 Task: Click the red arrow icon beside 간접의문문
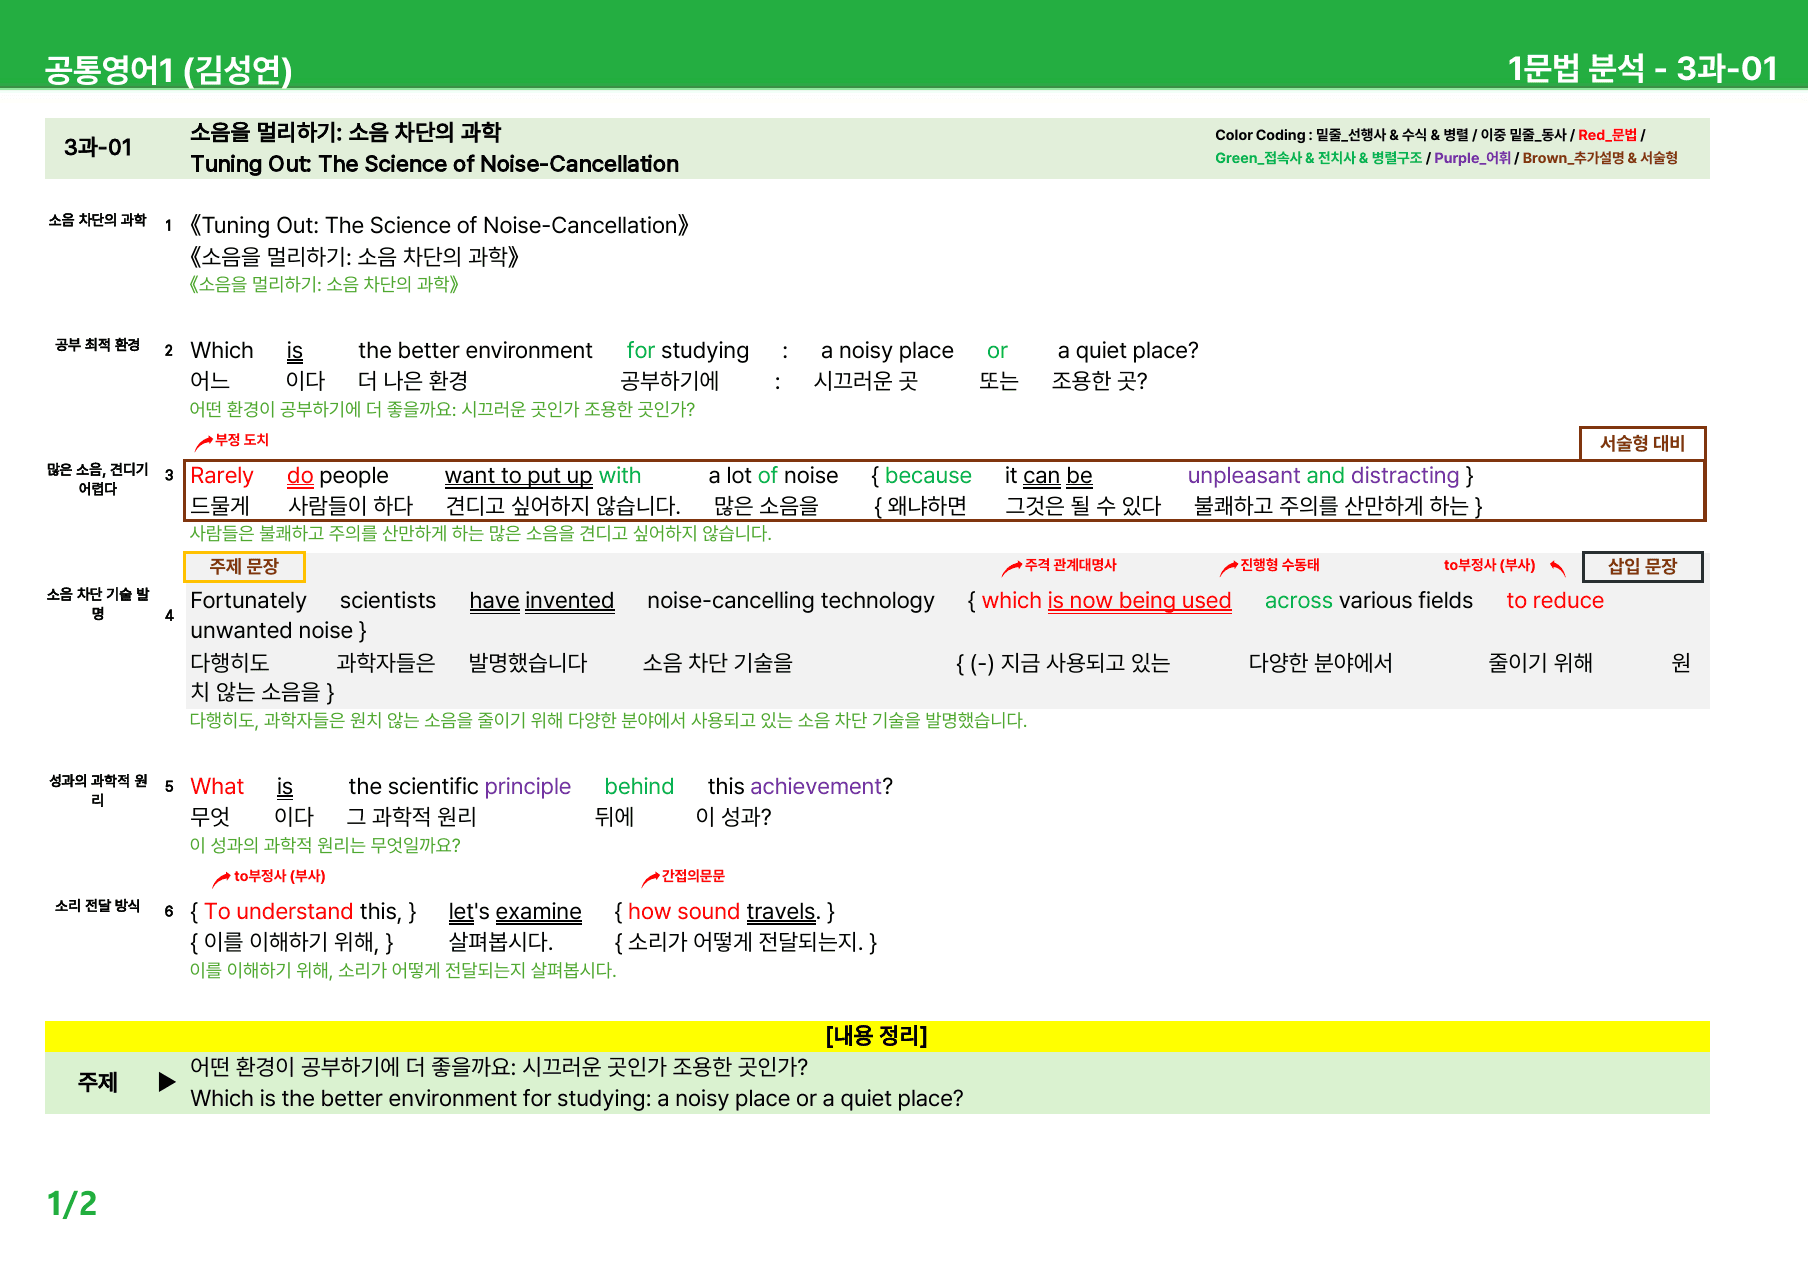(x=650, y=879)
